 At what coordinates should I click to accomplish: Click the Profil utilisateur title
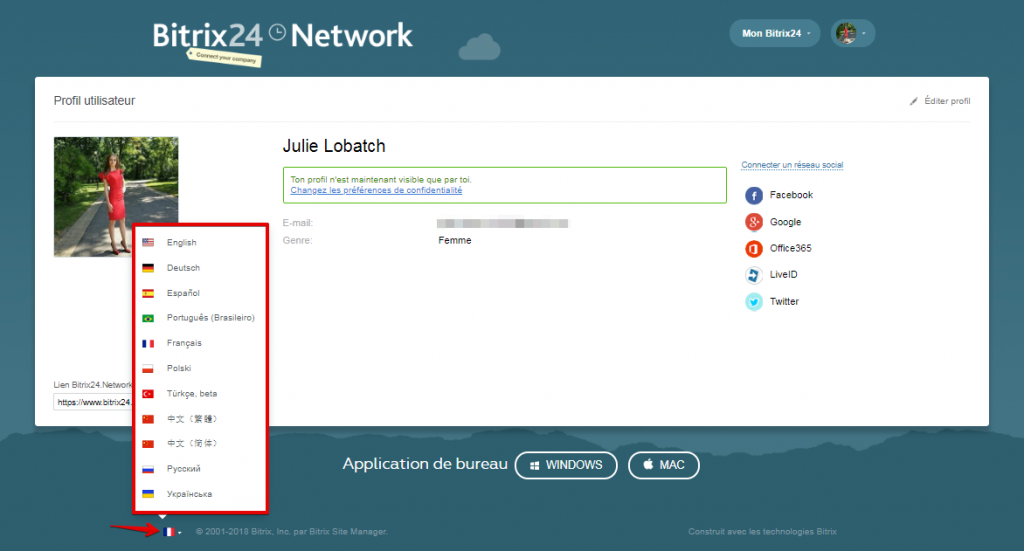coord(94,101)
